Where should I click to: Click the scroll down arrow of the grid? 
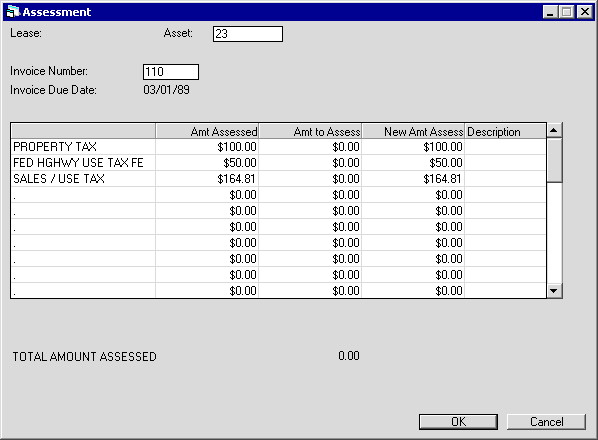click(554, 291)
